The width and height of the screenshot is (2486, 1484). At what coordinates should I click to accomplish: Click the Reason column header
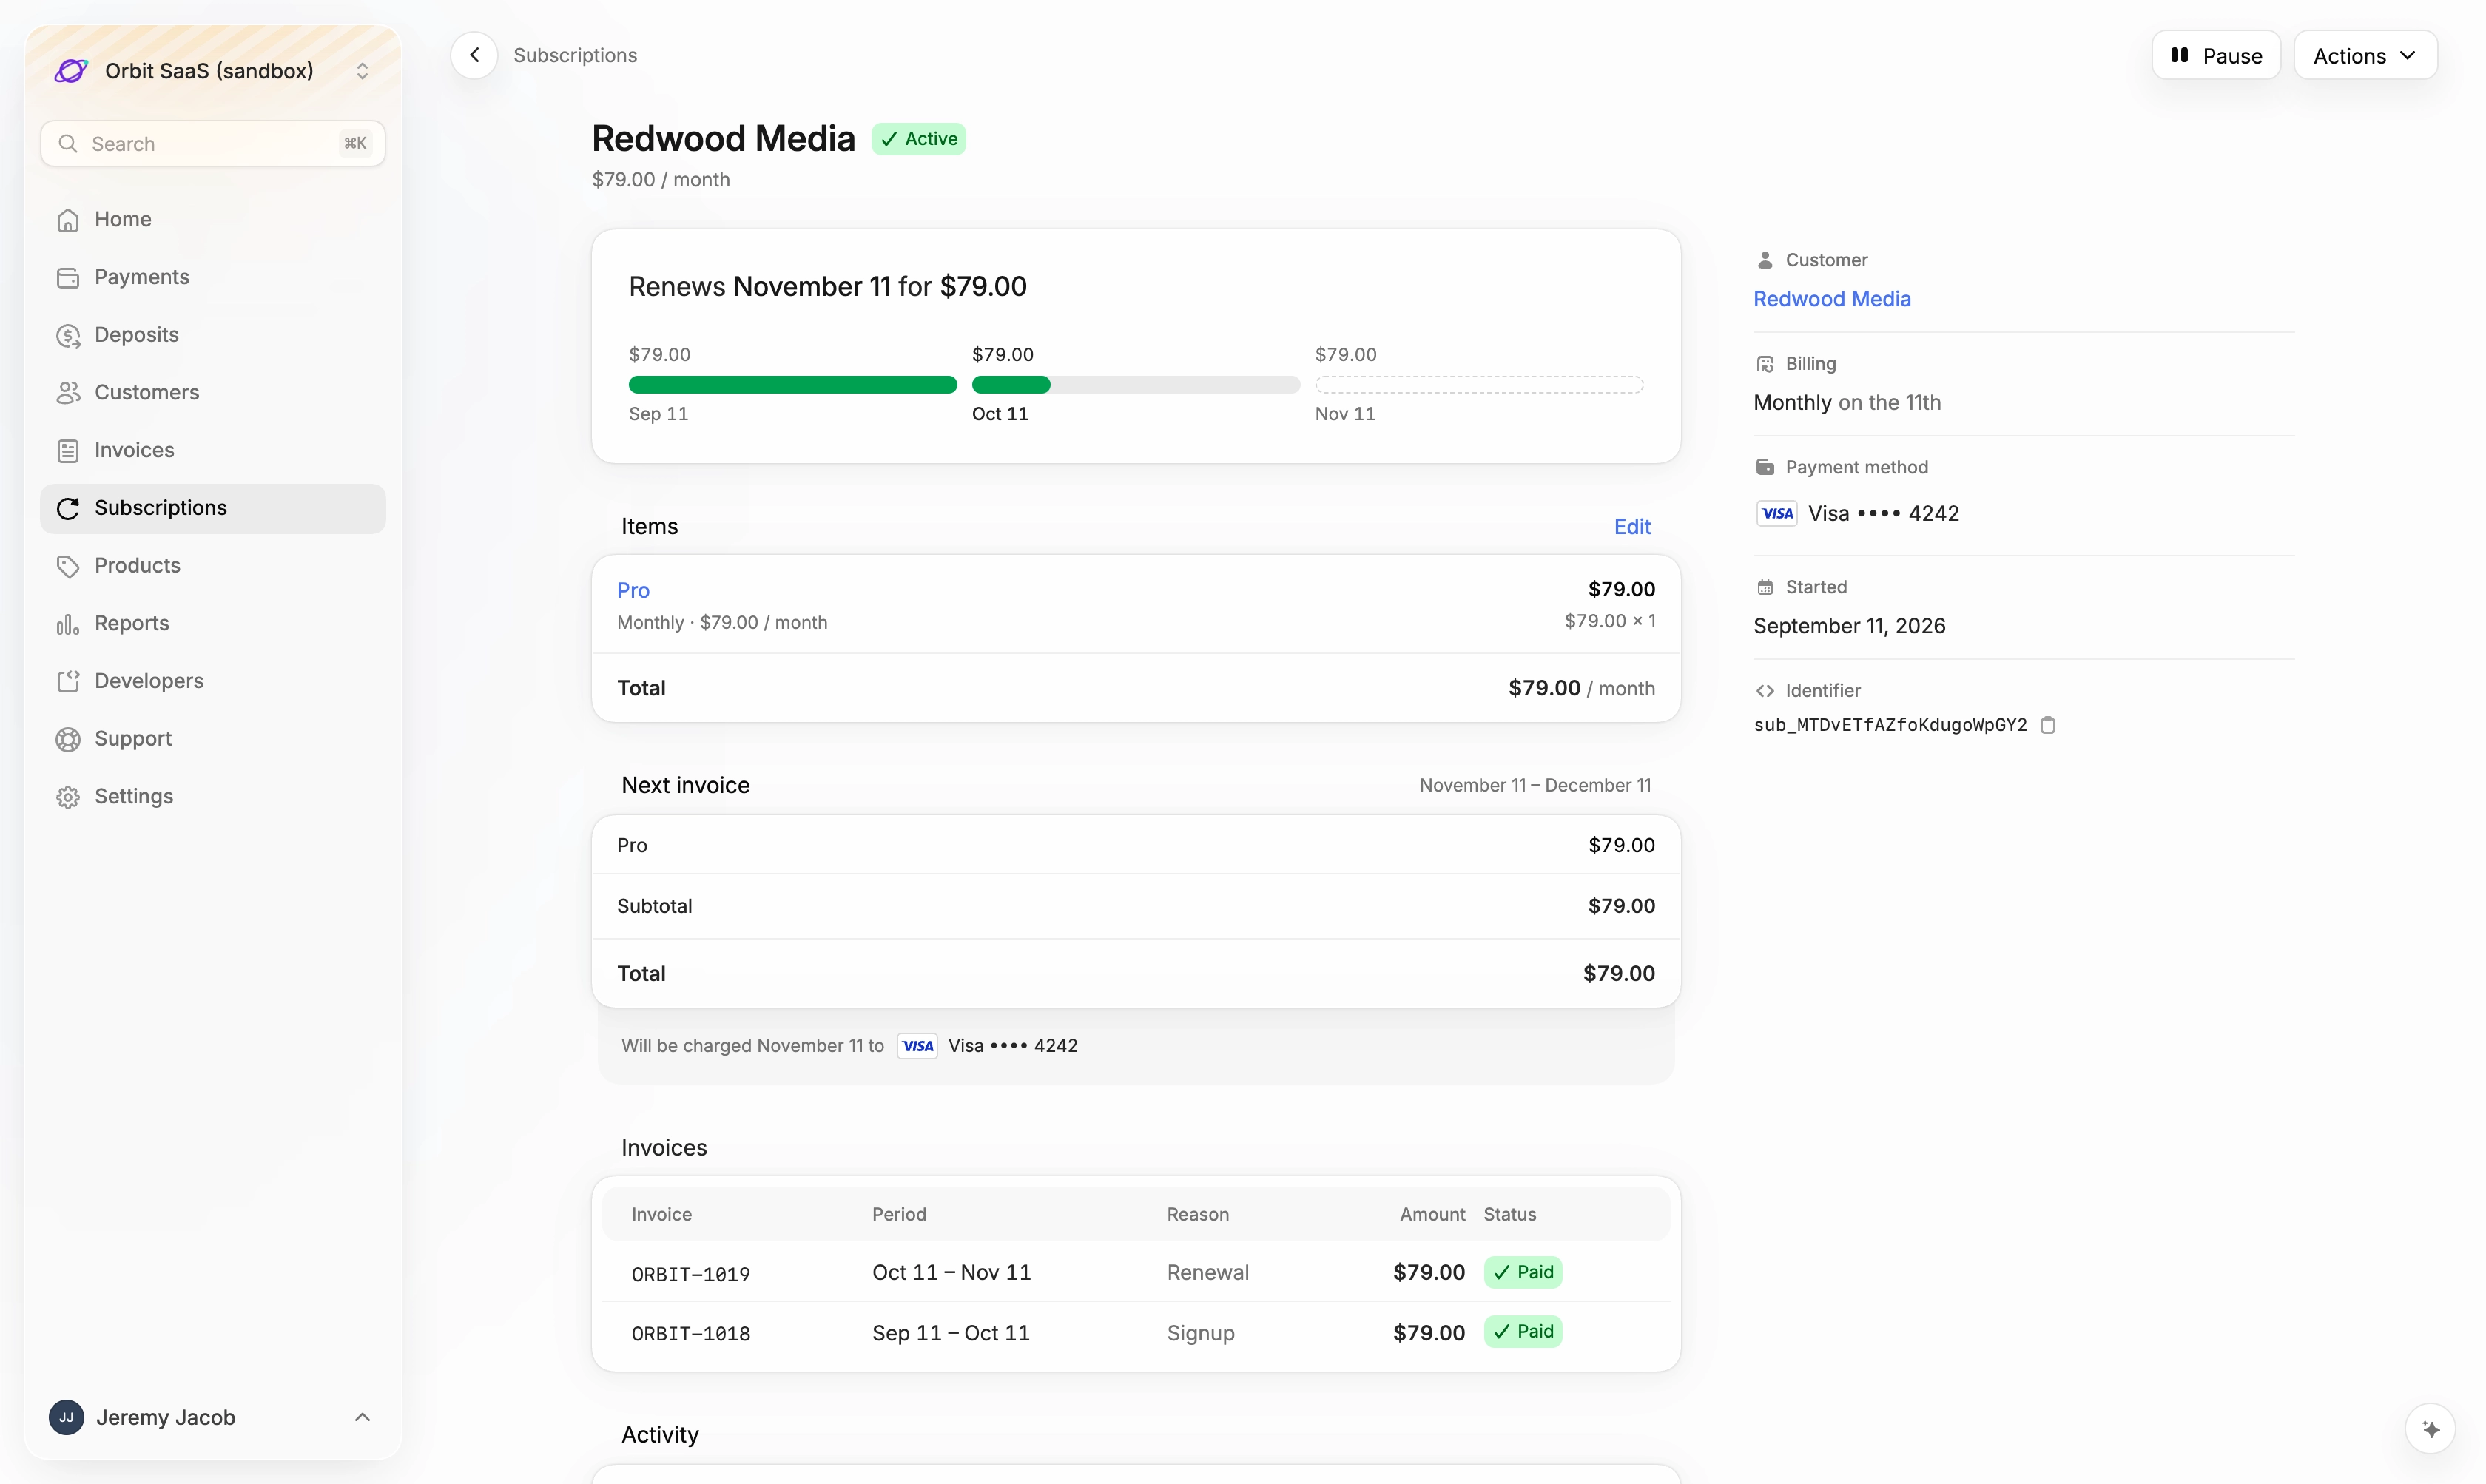click(1198, 1215)
